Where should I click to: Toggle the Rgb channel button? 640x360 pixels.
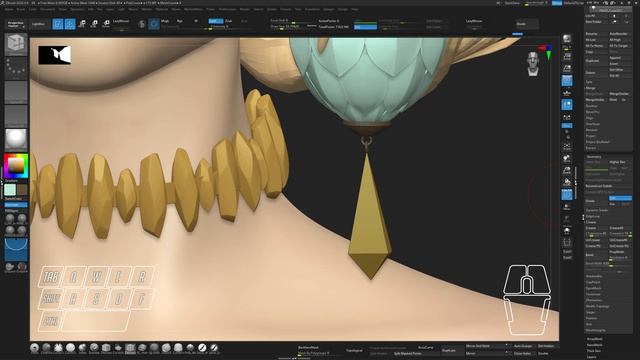(x=180, y=21)
